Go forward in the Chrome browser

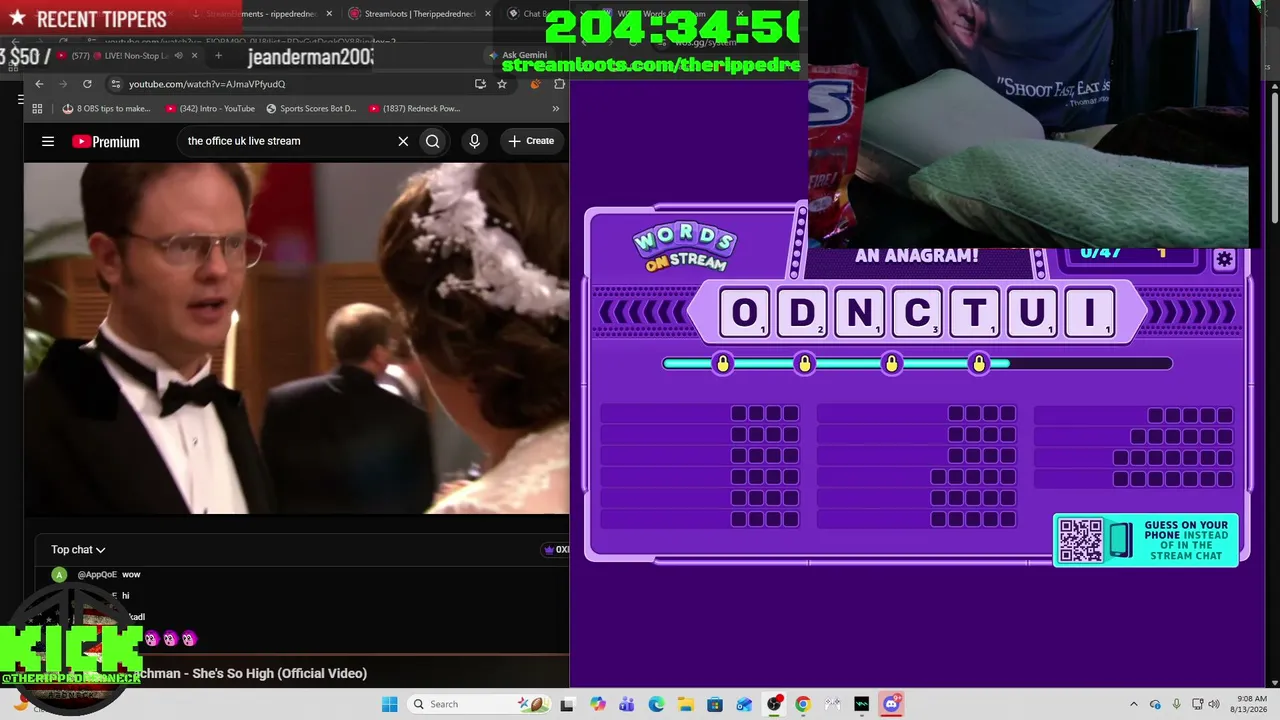click(63, 84)
